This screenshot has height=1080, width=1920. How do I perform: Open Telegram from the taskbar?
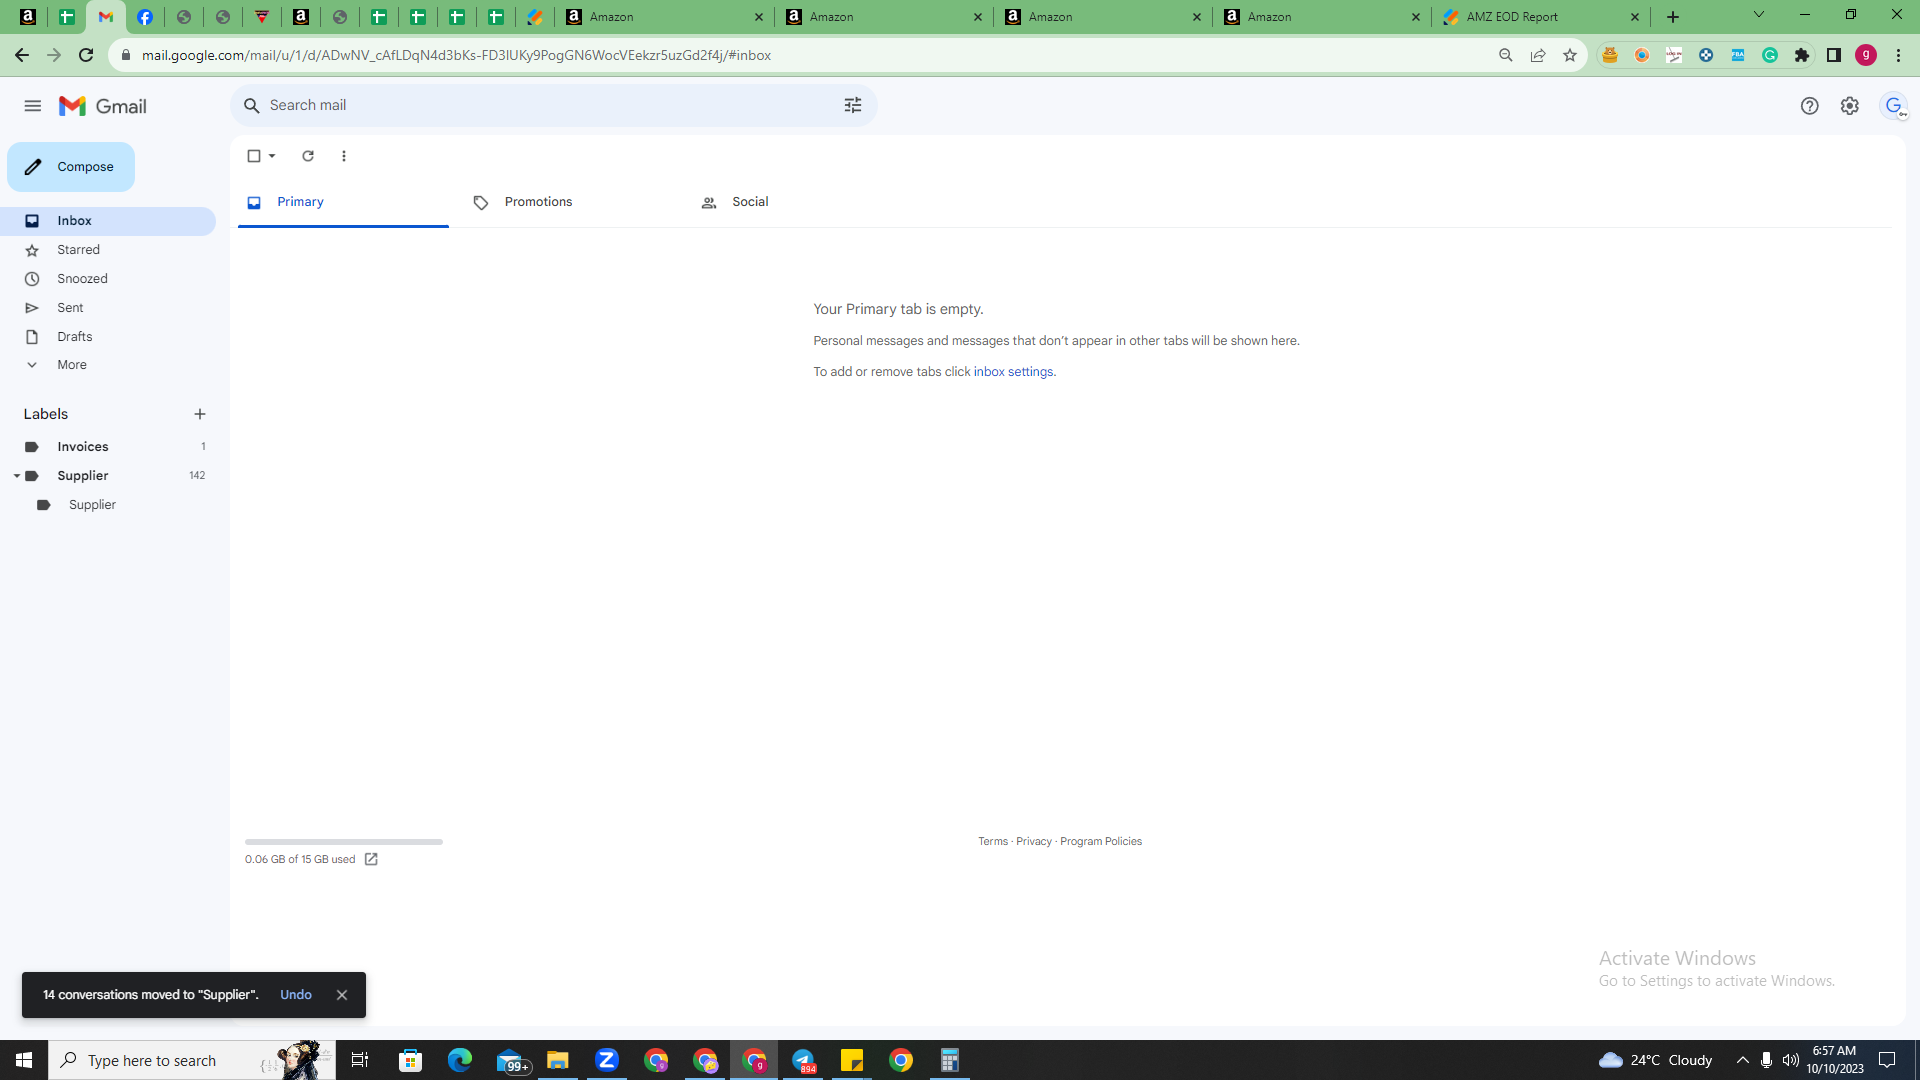point(804,1060)
